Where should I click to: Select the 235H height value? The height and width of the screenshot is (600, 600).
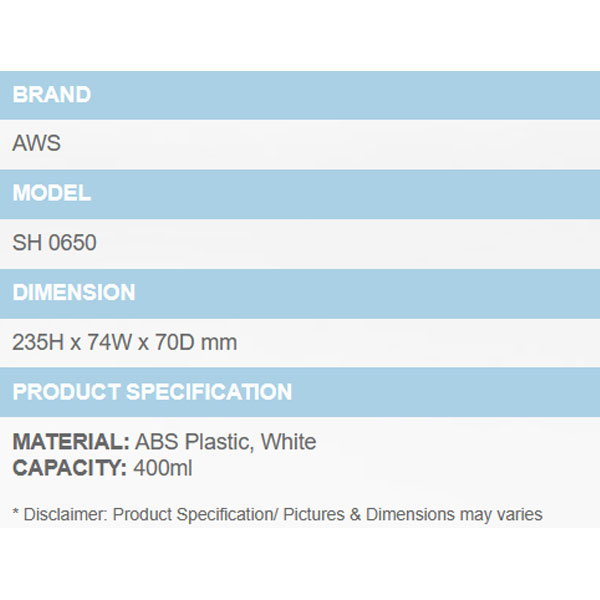click(40, 343)
